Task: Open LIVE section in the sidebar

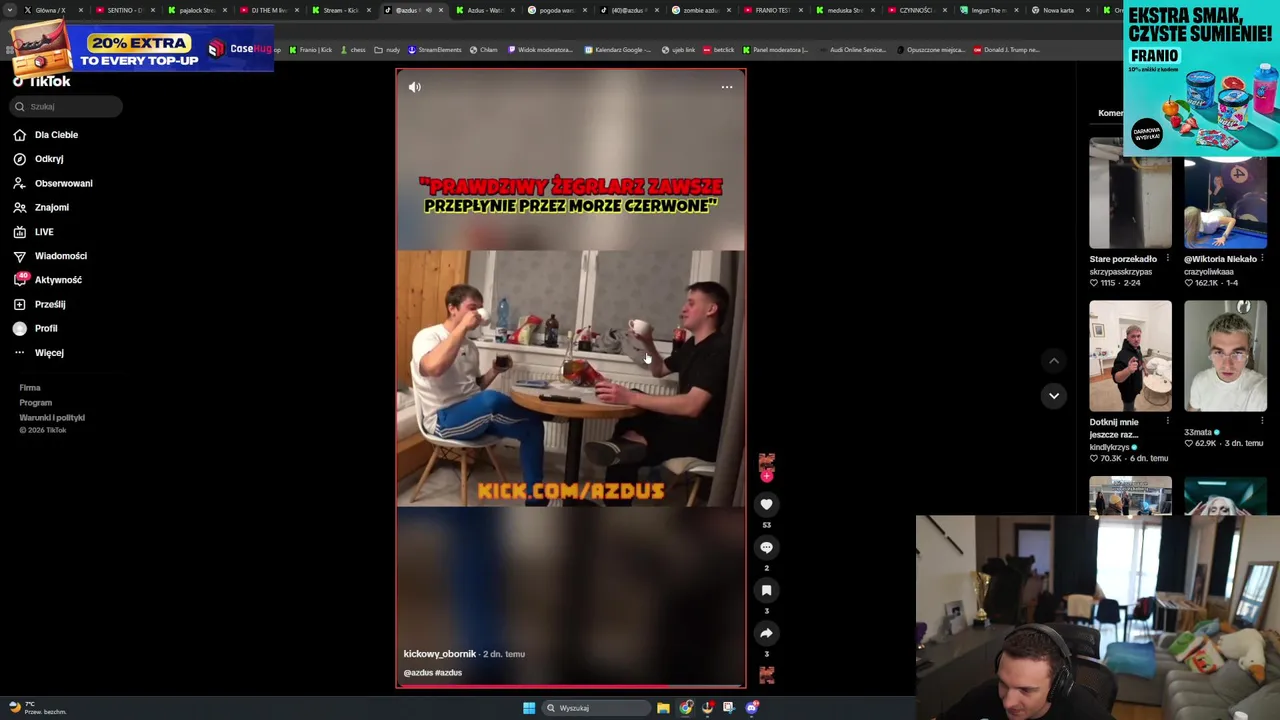Action: pyautogui.click(x=34, y=232)
